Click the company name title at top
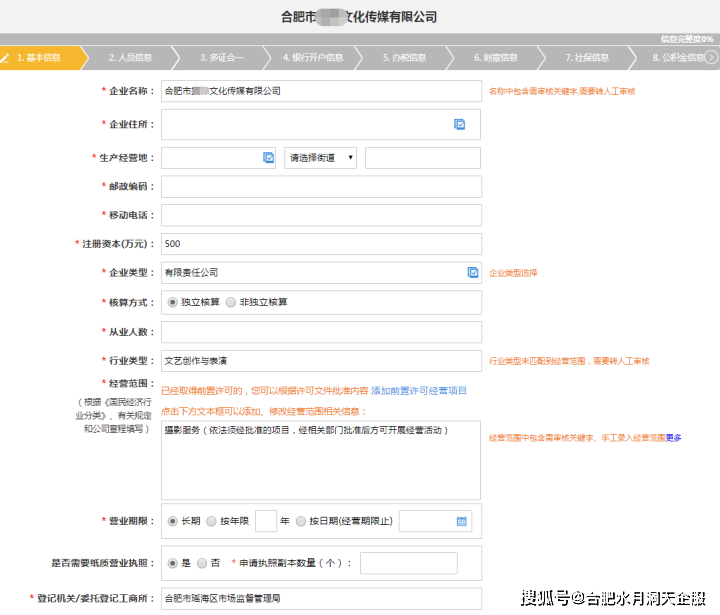 [359, 17]
